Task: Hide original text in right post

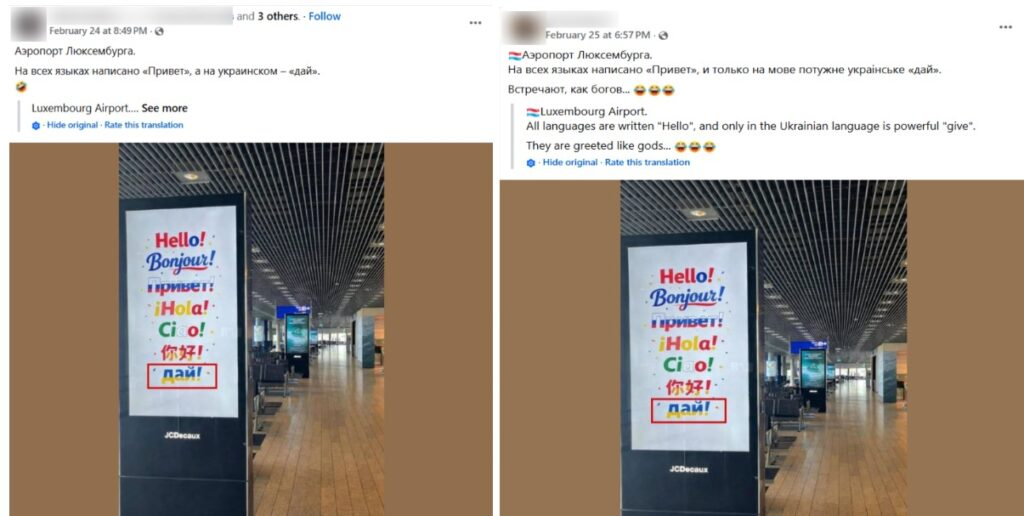Action: pyautogui.click(x=570, y=162)
